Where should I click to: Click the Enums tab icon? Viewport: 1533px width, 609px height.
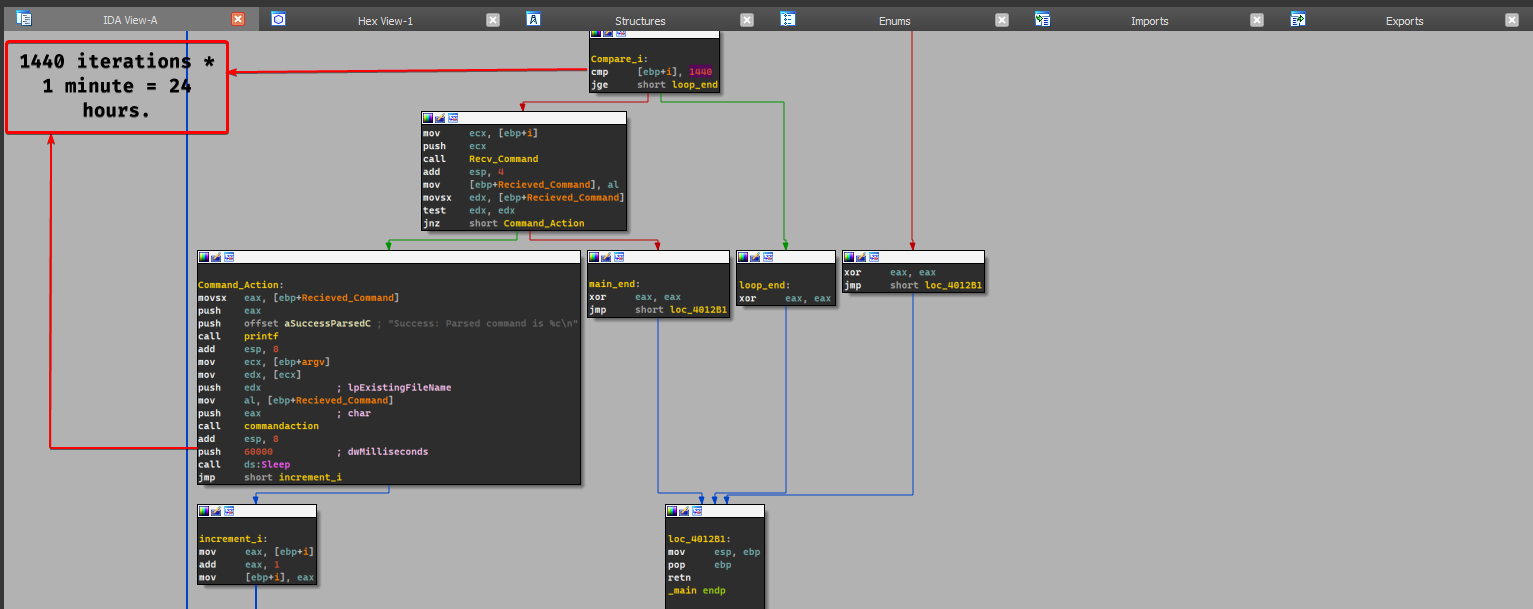(788, 19)
